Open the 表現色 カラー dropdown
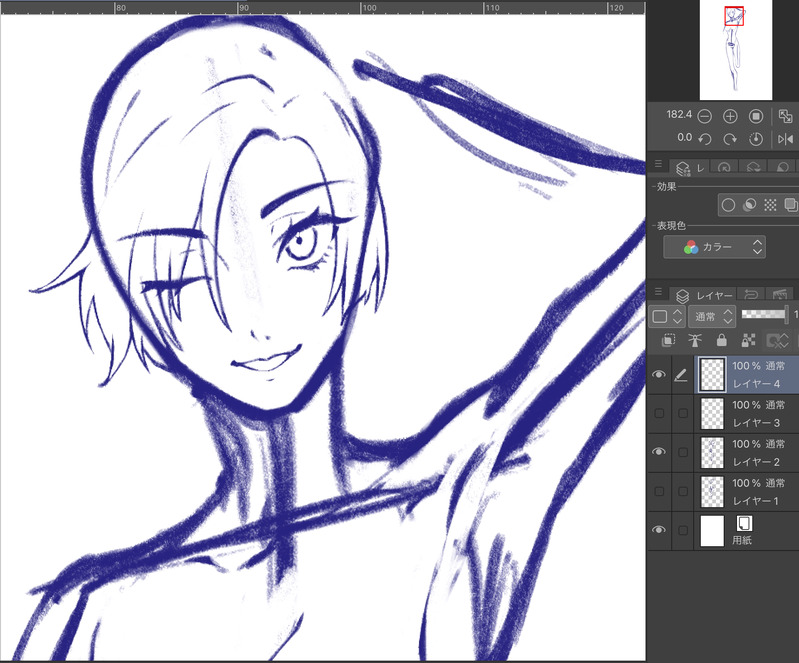 click(714, 247)
